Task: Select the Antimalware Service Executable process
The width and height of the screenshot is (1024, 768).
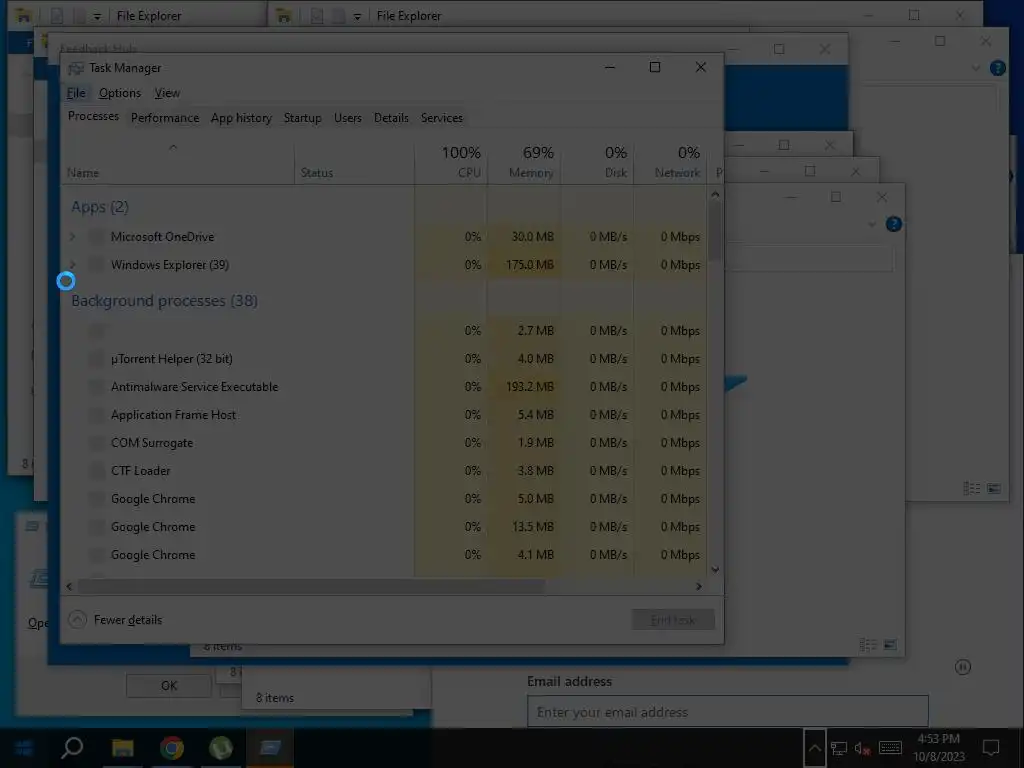Action: 385,387
